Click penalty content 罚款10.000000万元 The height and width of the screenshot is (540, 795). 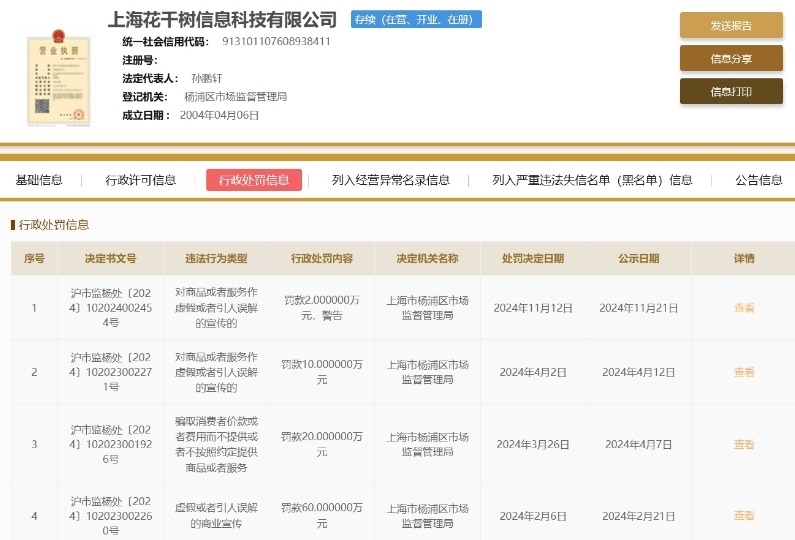point(322,372)
